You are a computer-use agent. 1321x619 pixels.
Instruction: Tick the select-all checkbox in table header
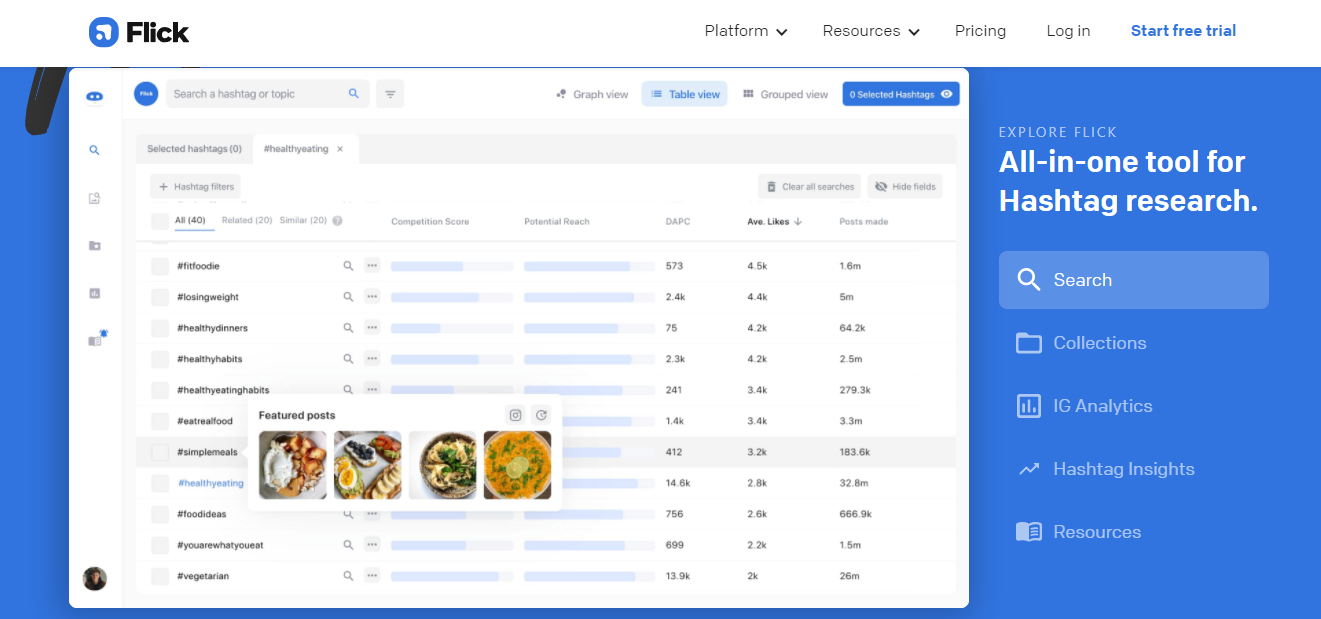point(160,221)
